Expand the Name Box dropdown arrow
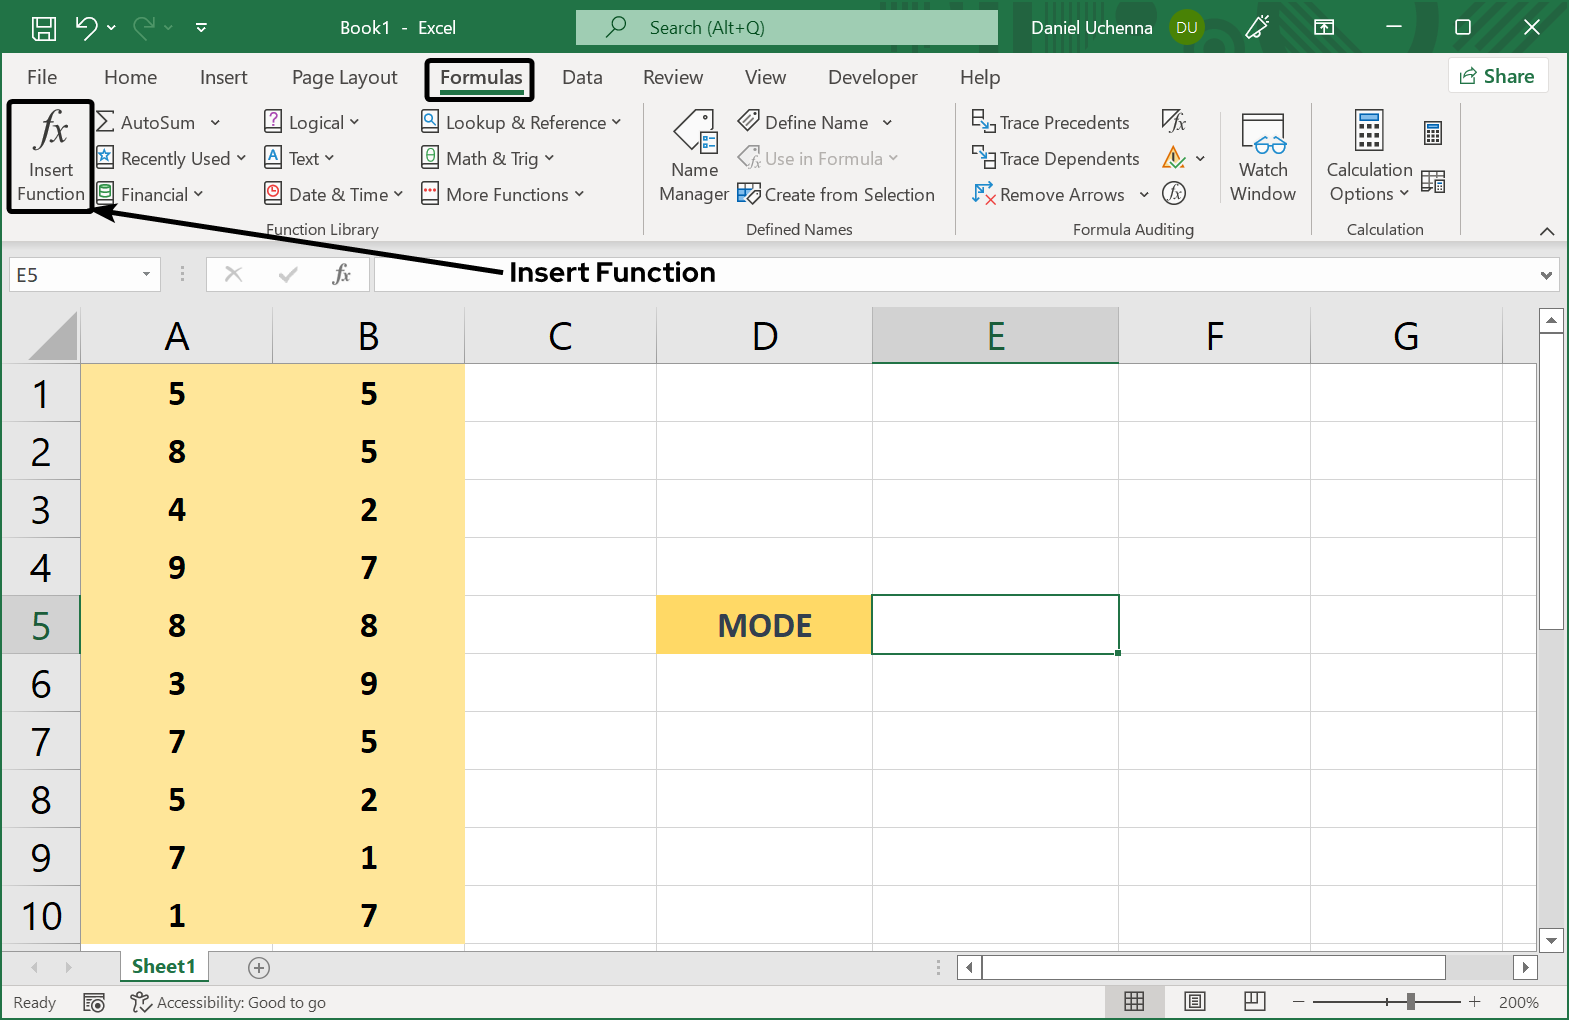 coord(146,274)
